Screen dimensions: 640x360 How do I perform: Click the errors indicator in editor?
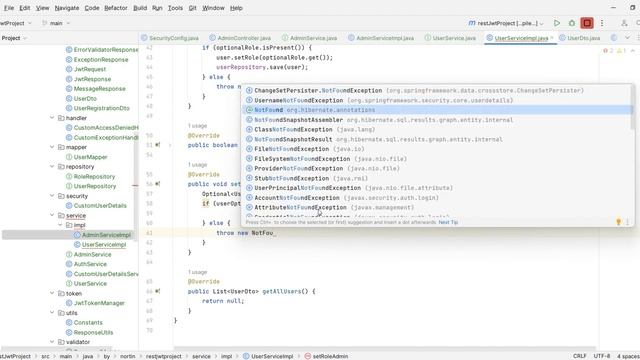[608, 51]
